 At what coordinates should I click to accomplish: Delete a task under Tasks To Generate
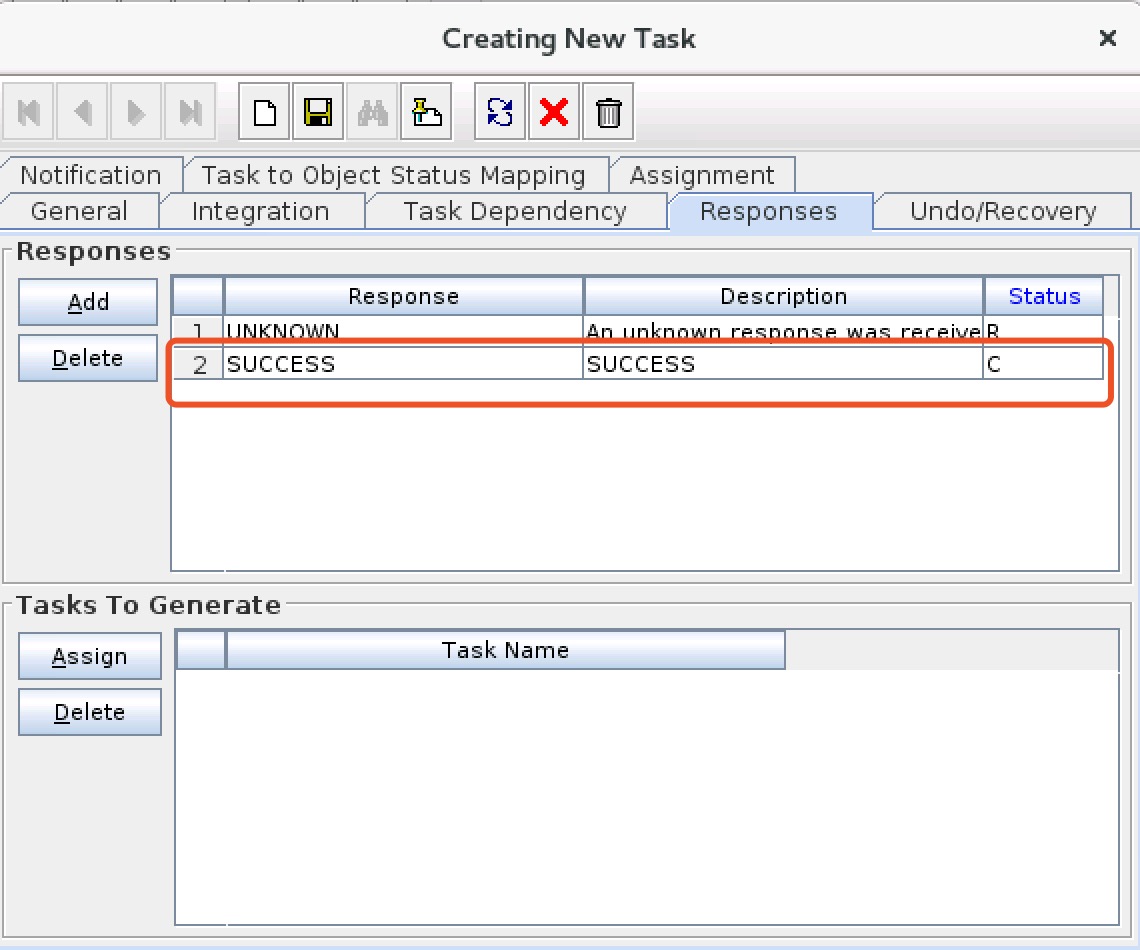(89, 712)
